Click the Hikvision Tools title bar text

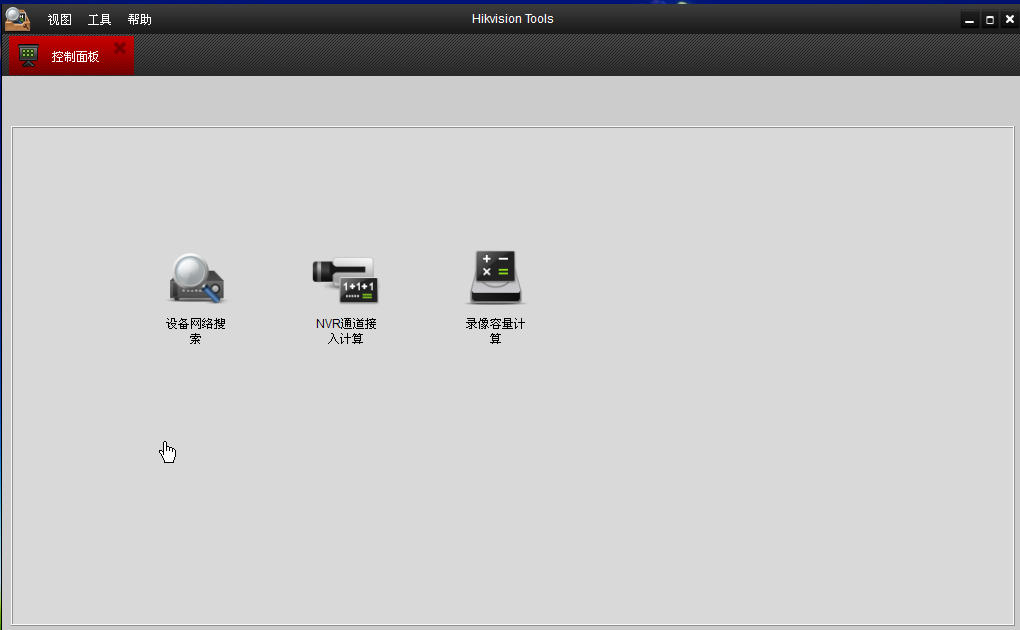click(512, 18)
